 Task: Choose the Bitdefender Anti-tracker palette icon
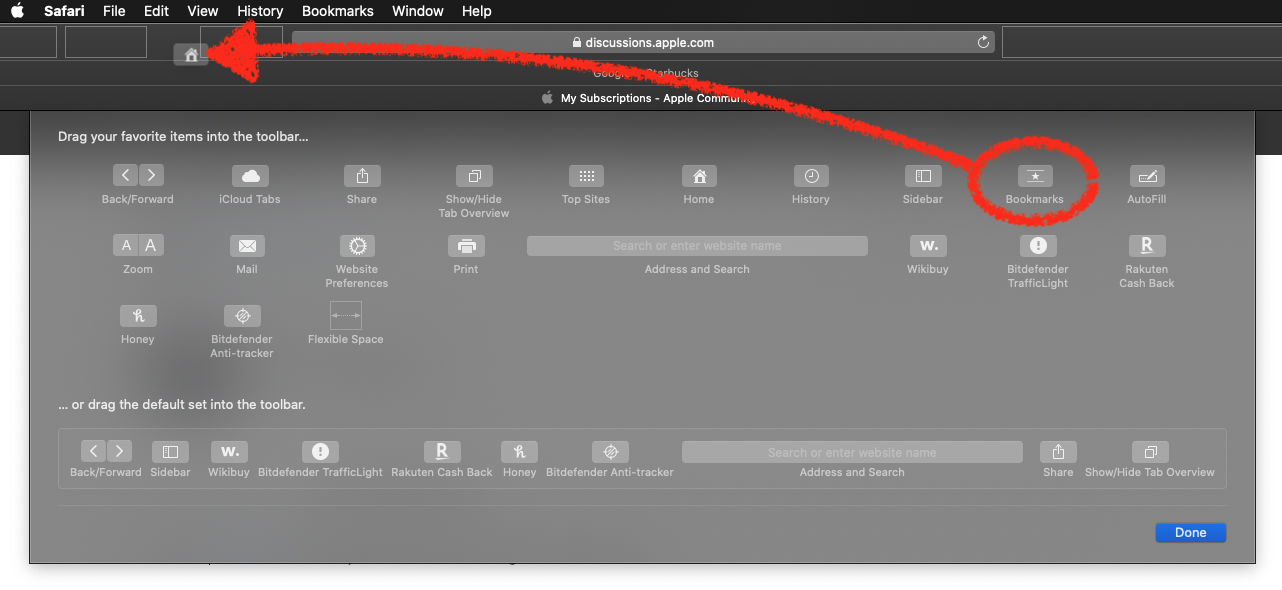242,316
